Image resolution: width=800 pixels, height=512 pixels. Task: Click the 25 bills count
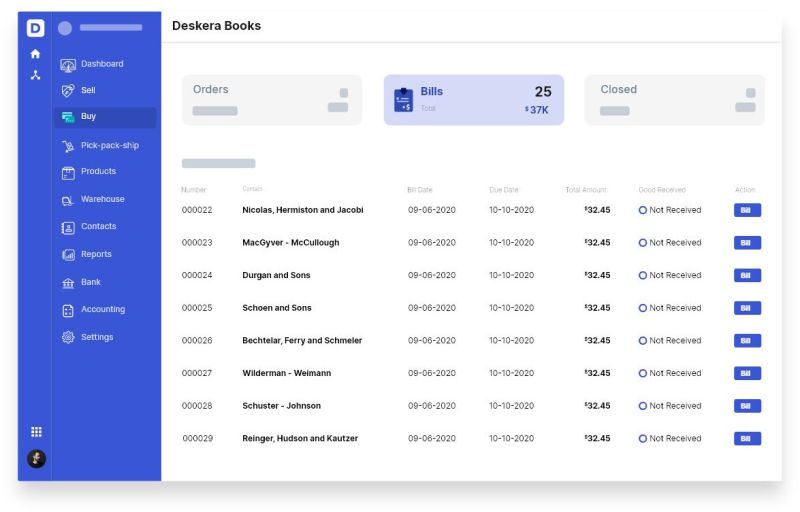(x=543, y=92)
